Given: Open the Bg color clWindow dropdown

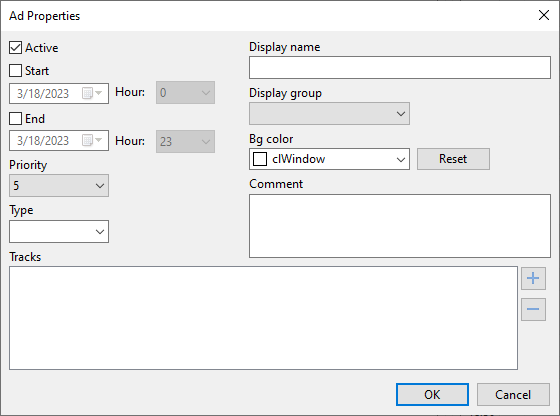Looking at the screenshot, I should point(329,159).
